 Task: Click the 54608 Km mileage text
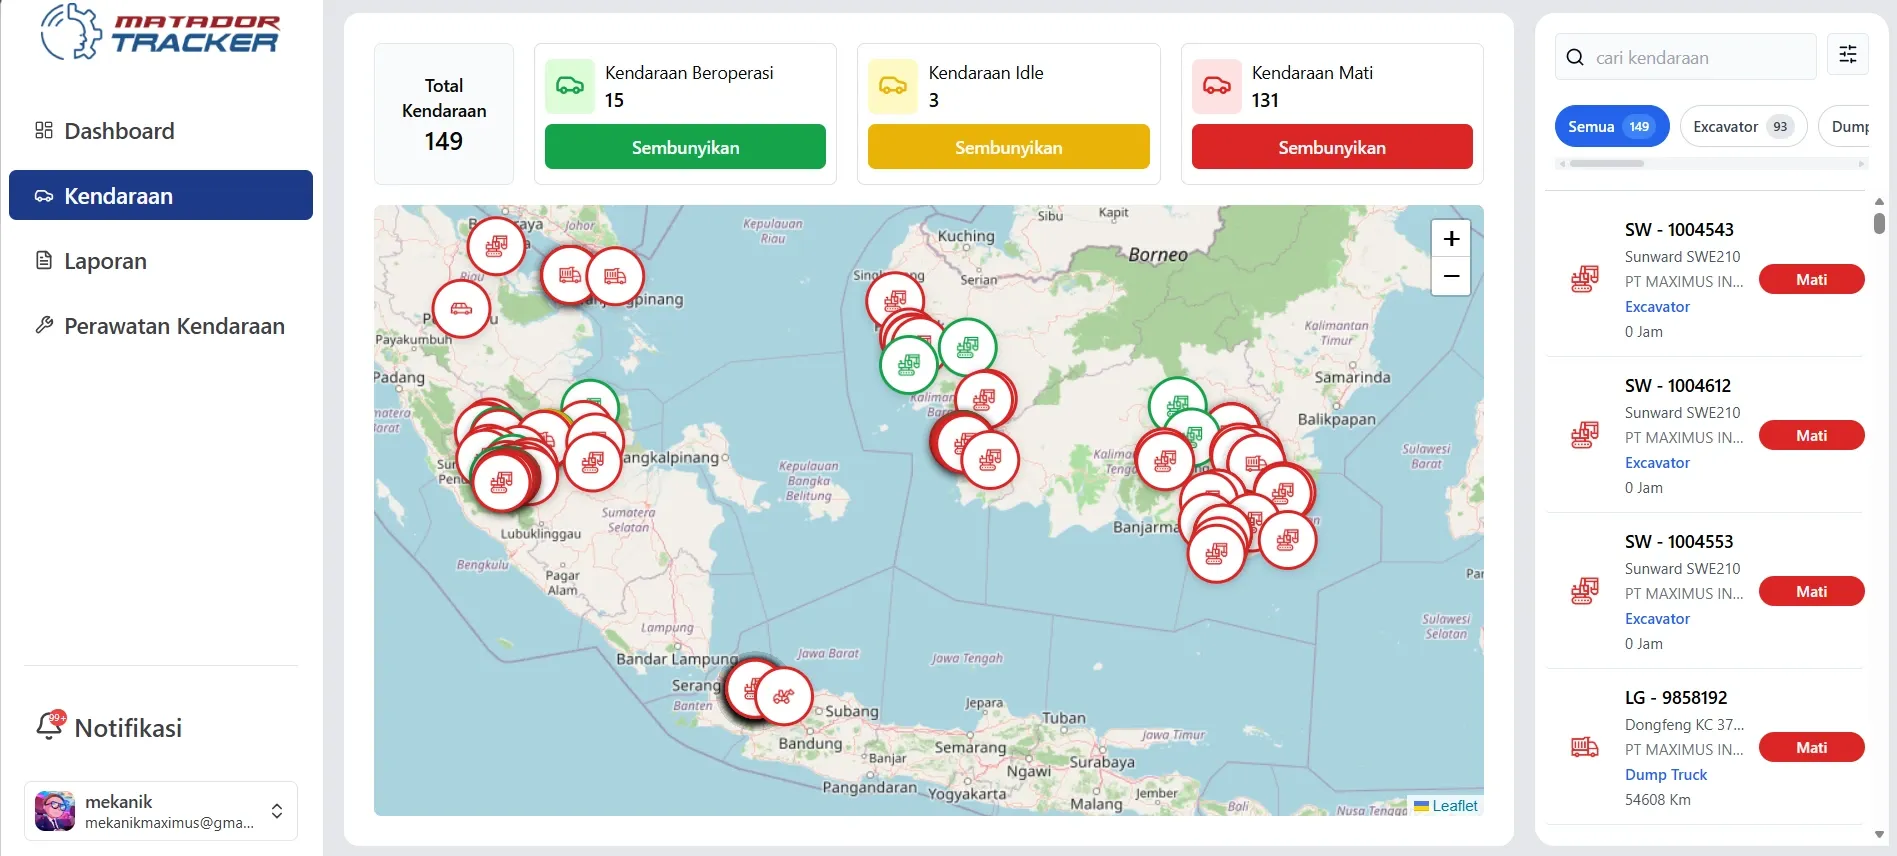pos(1657,799)
